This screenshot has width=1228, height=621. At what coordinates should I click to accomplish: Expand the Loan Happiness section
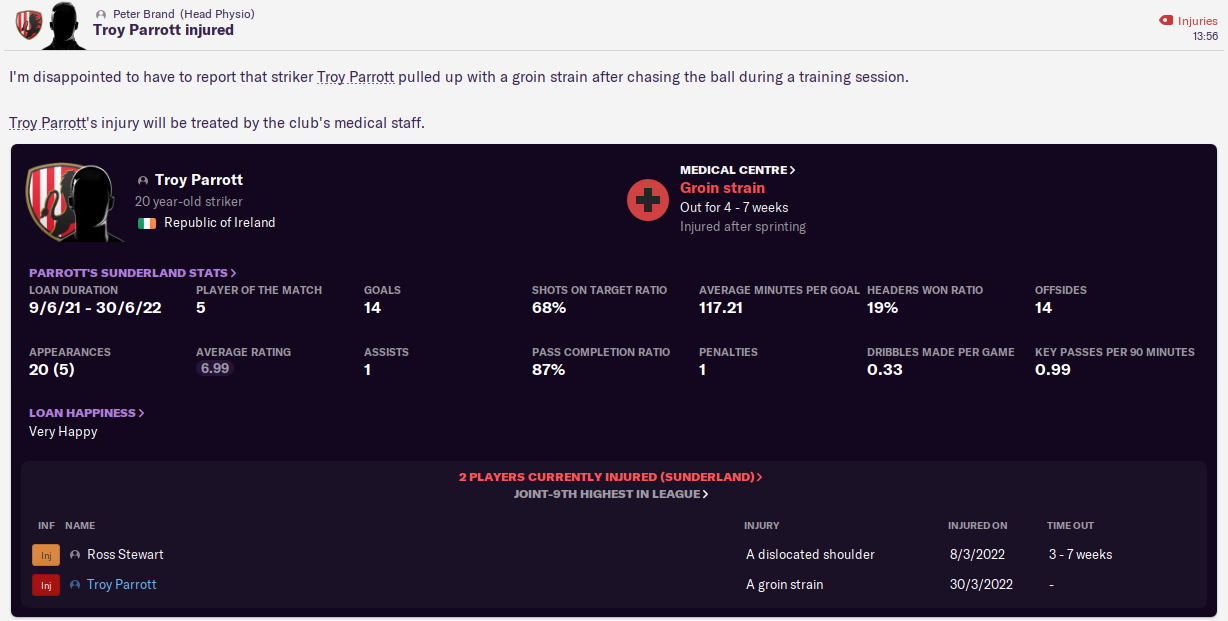pos(87,412)
